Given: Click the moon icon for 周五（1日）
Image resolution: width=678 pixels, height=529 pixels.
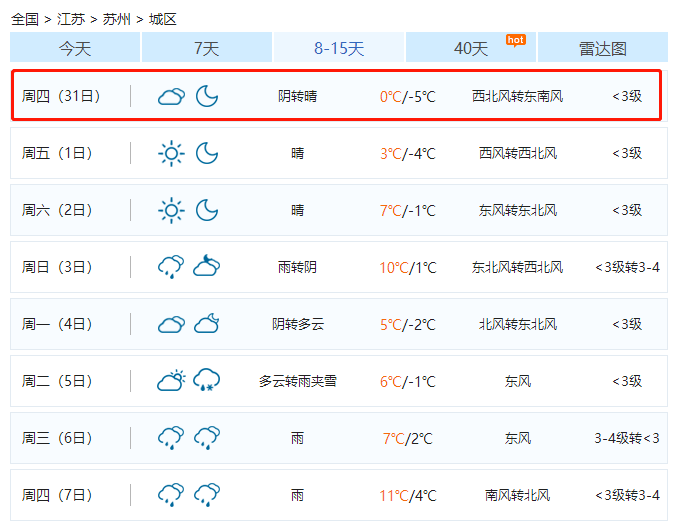Looking at the screenshot, I should (x=207, y=153).
